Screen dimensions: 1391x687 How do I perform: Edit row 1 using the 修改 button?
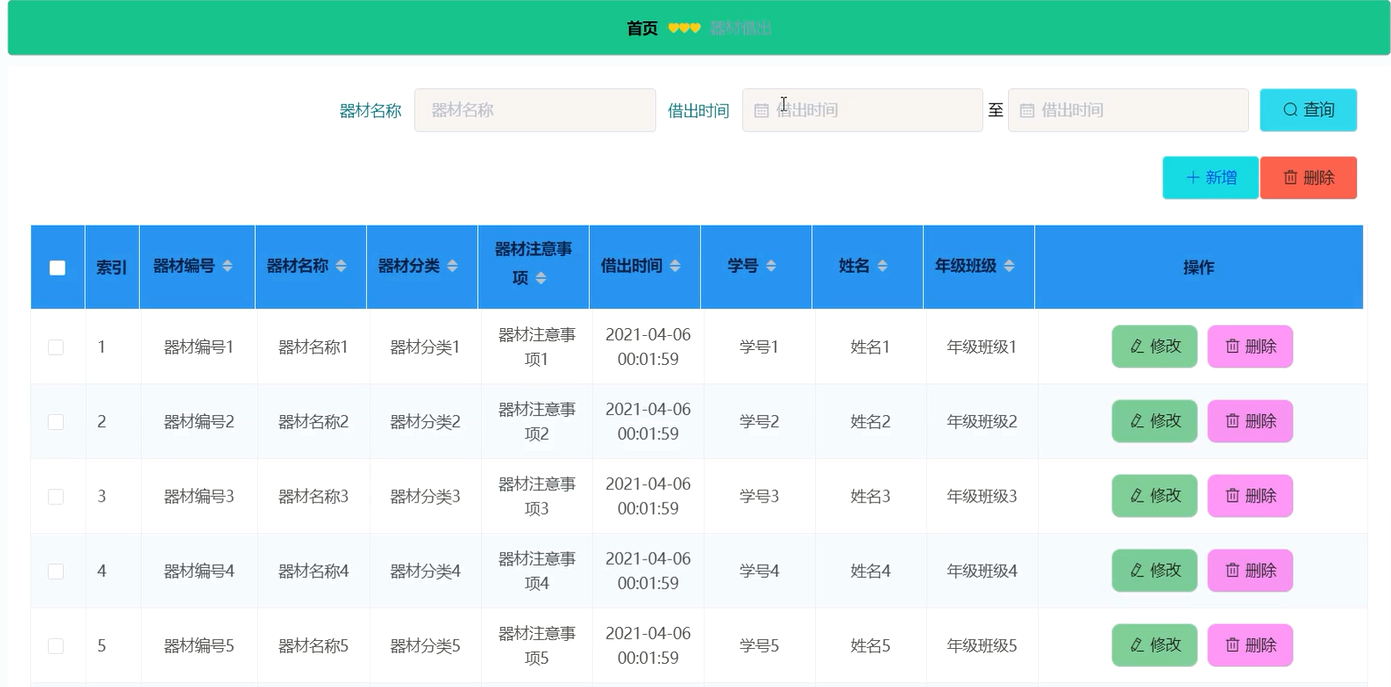coord(1154,347)
